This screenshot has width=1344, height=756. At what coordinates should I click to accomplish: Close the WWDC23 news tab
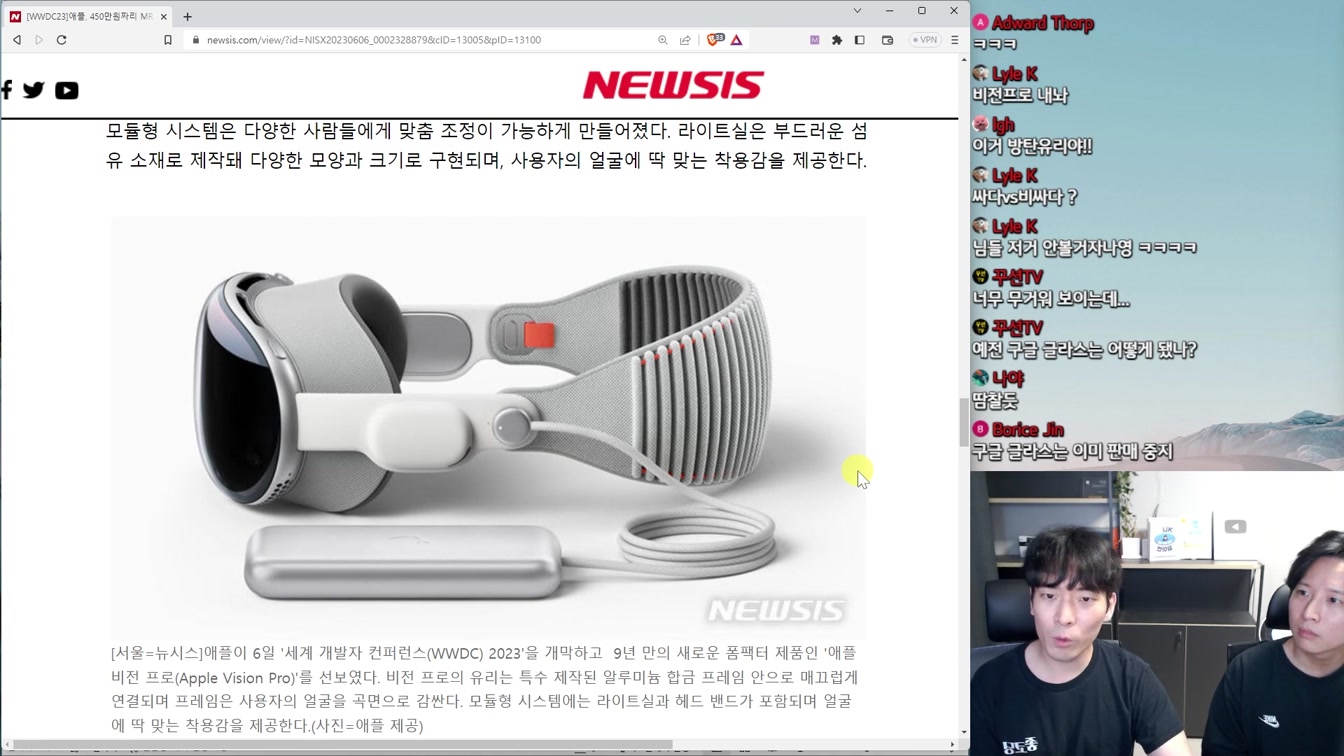164,17
